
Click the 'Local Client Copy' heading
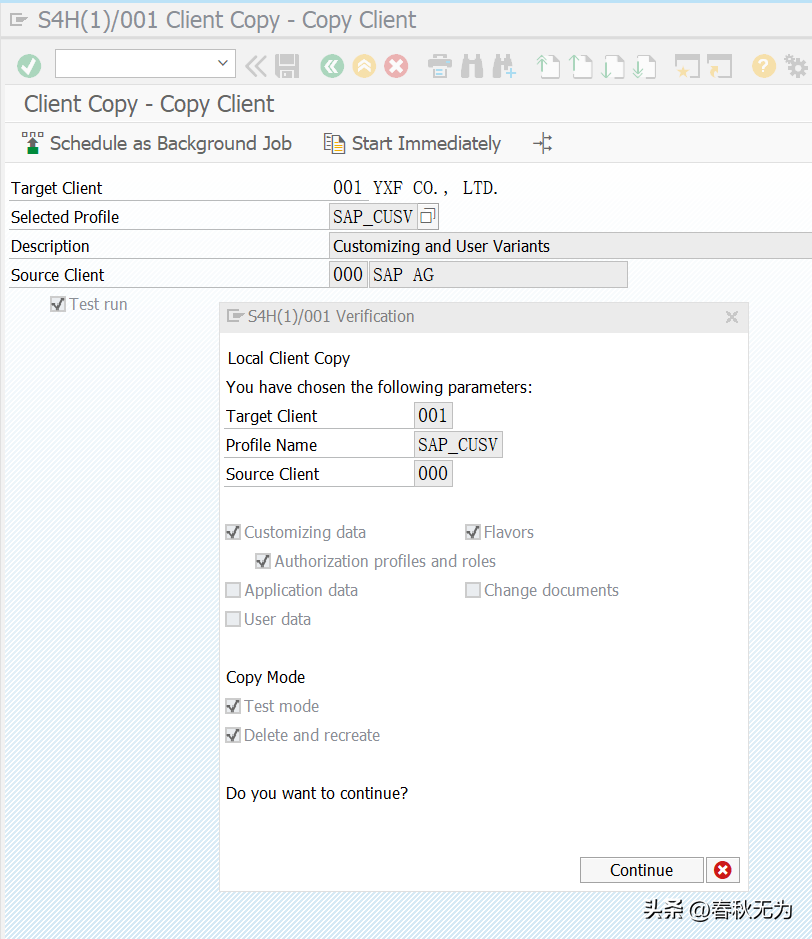click(289, 358)
